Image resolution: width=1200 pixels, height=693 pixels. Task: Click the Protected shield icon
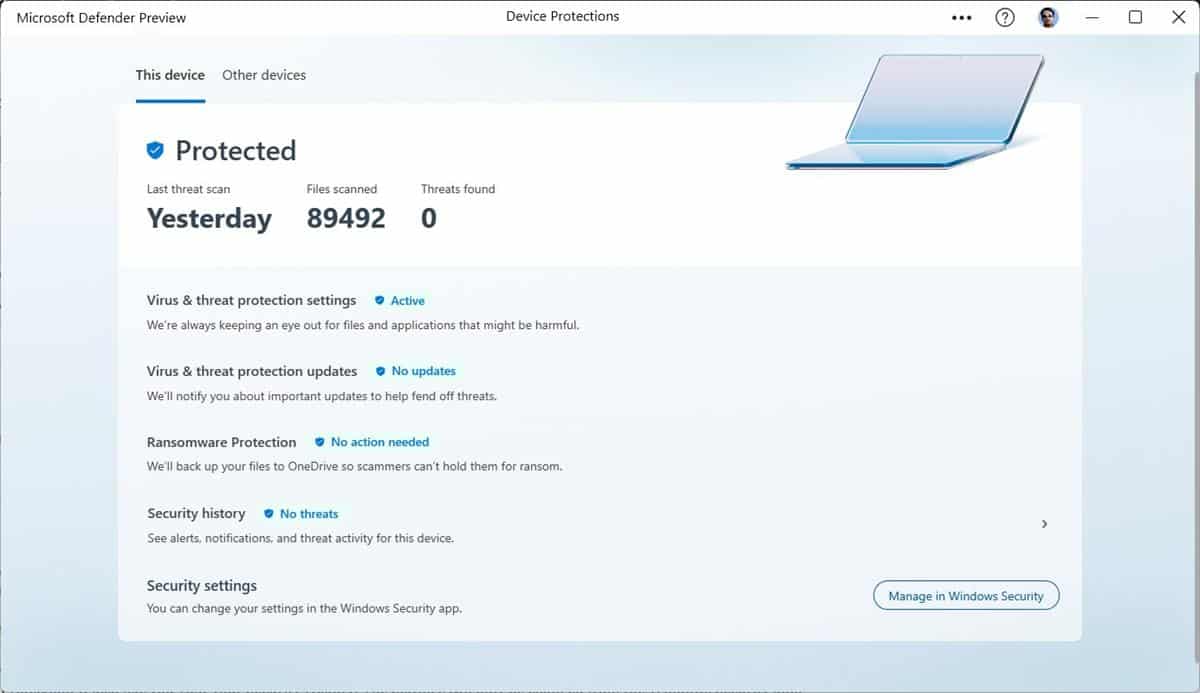[155, 150]
